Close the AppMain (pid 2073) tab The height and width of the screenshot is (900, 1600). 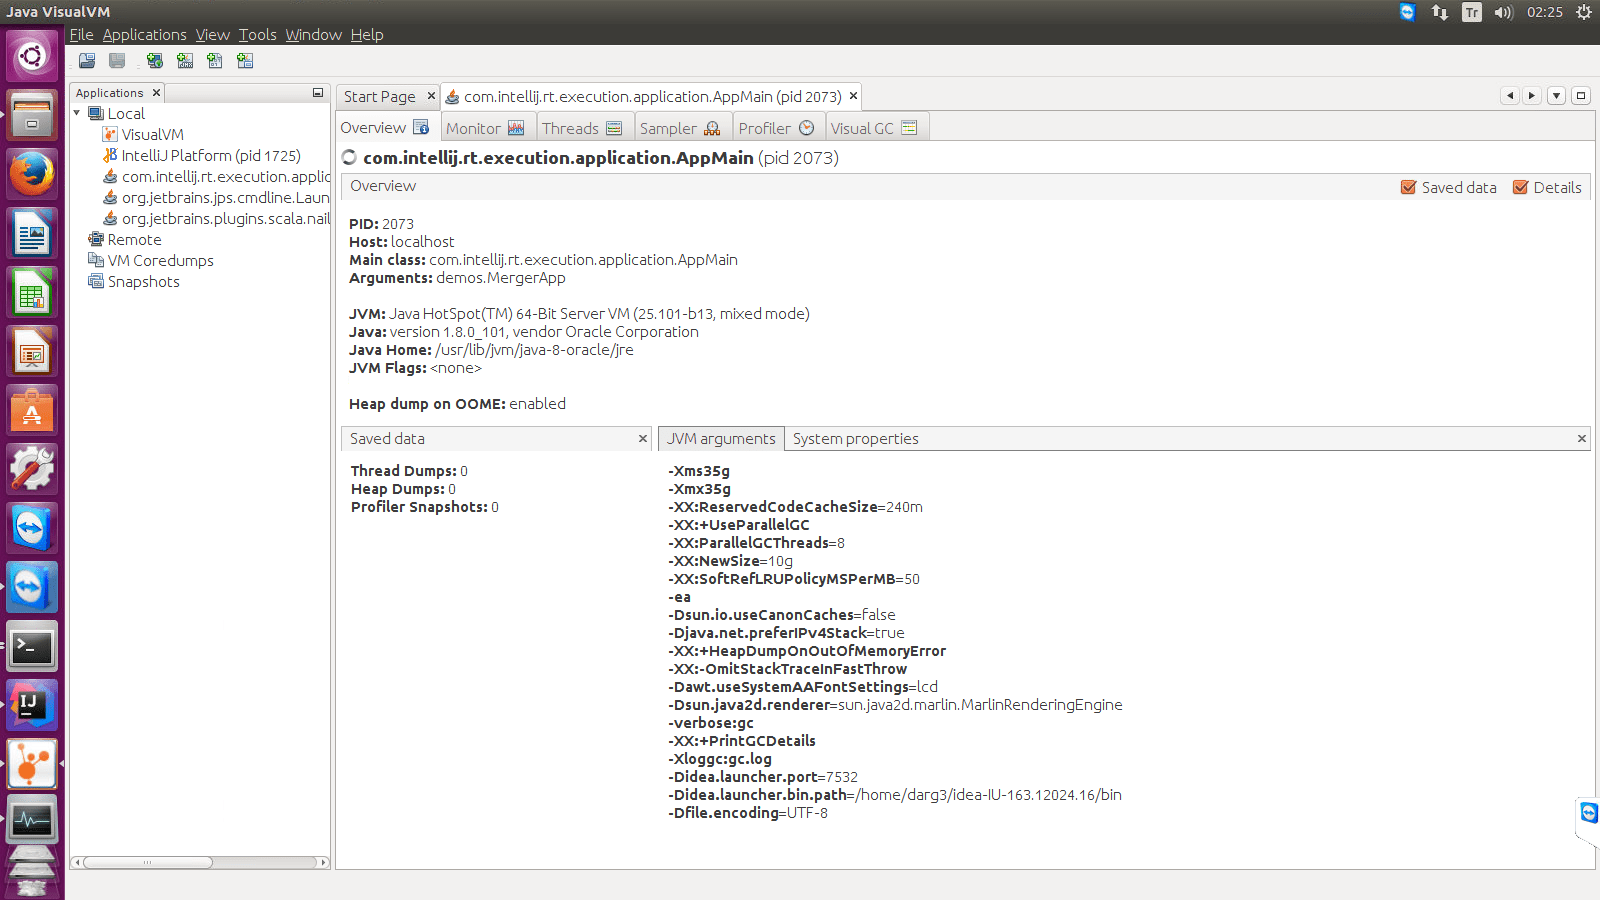853,96
